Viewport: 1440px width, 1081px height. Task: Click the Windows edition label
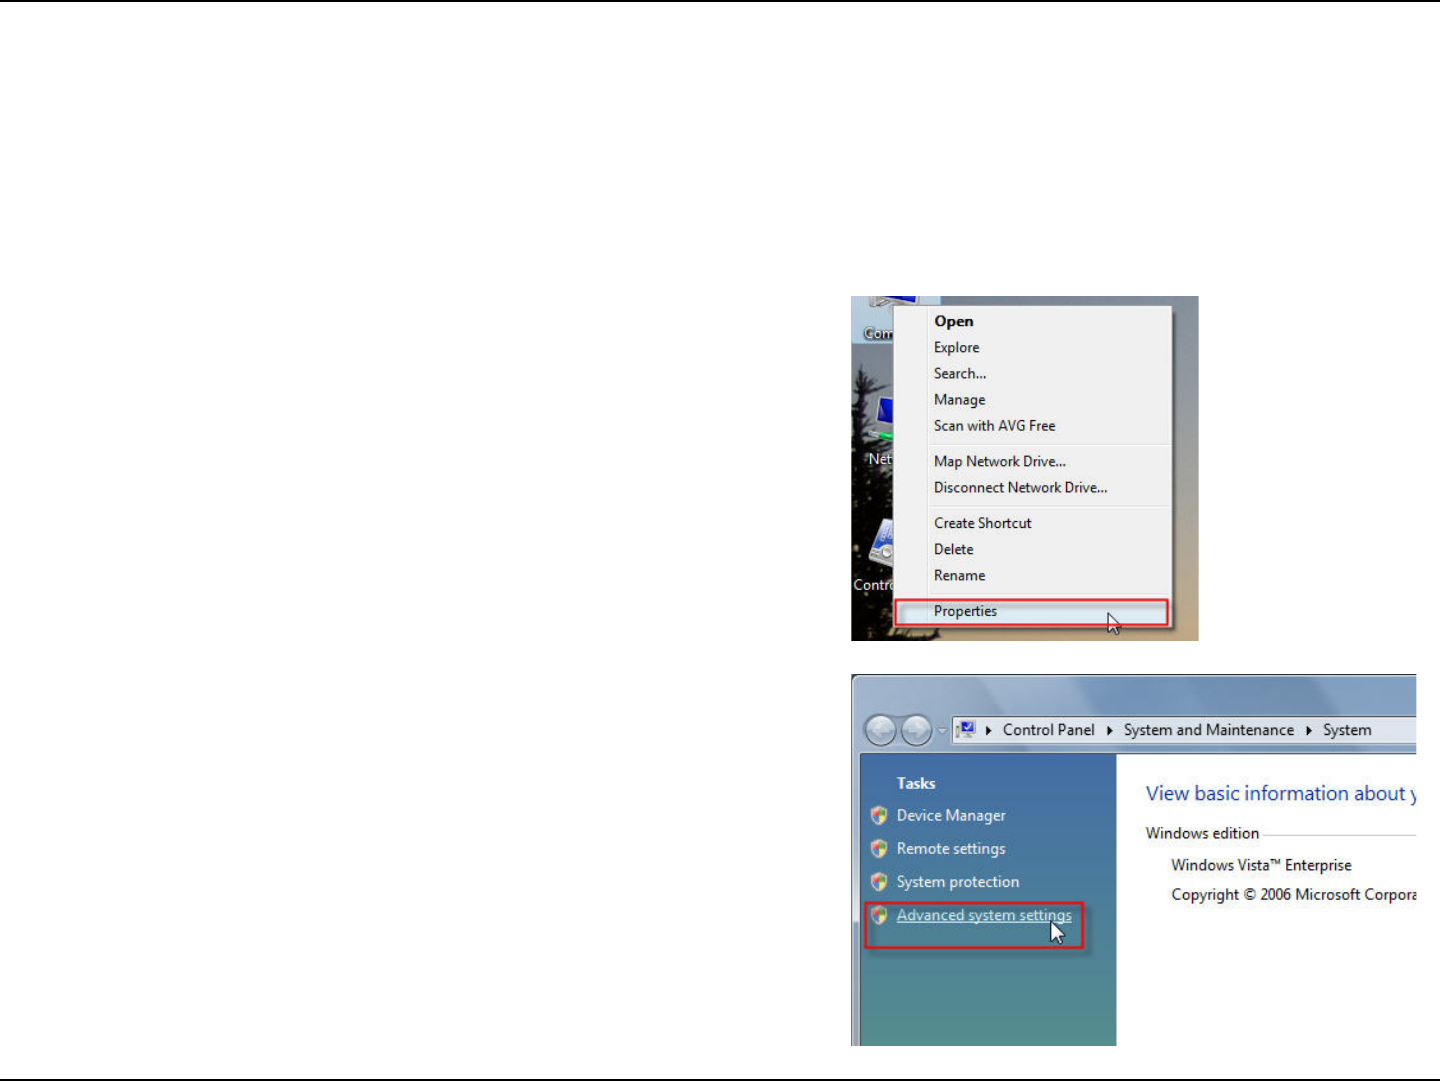pyautogui.click(x=1202, y=833)
